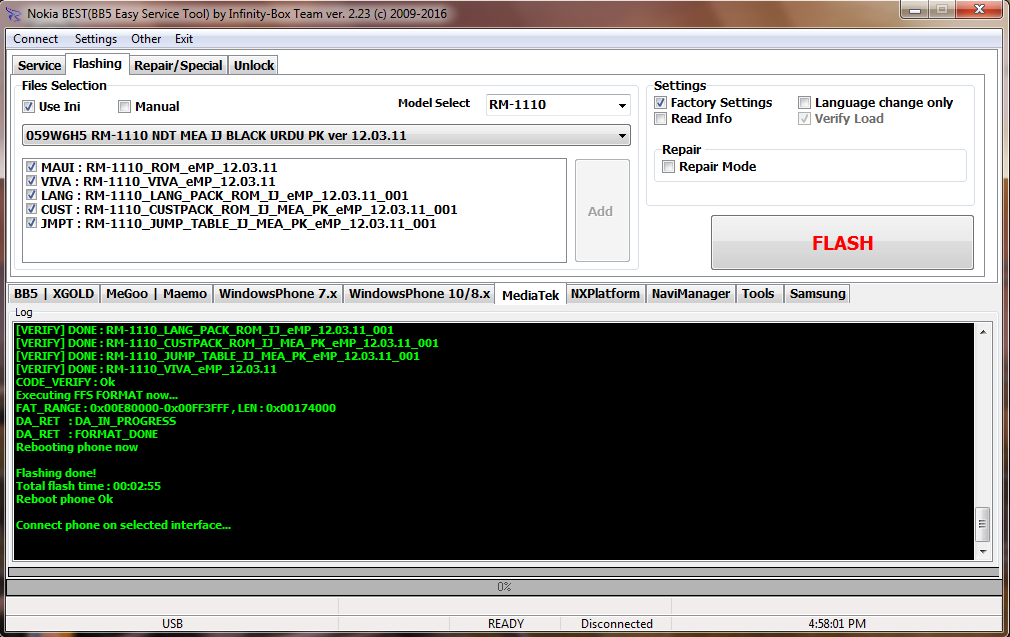Toggle the Verify Load checkbox
Screen dimensions: 1010x637
[x=805, y=119]
